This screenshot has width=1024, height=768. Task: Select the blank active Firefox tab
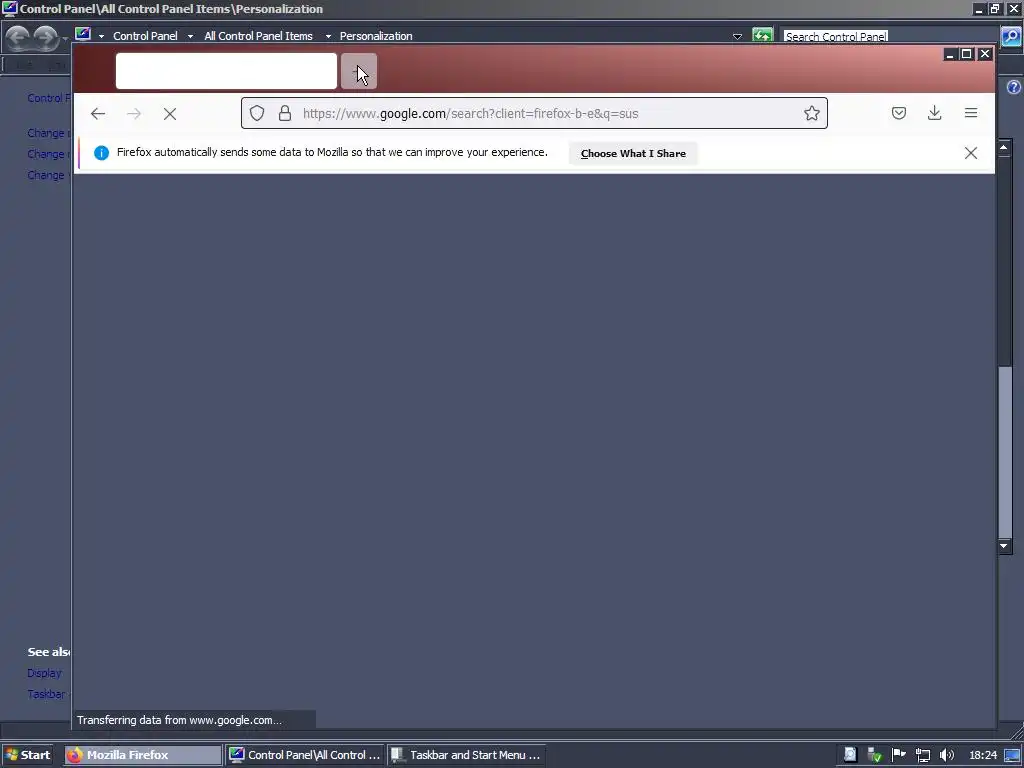pyautogui.click(x=226, y=71)
